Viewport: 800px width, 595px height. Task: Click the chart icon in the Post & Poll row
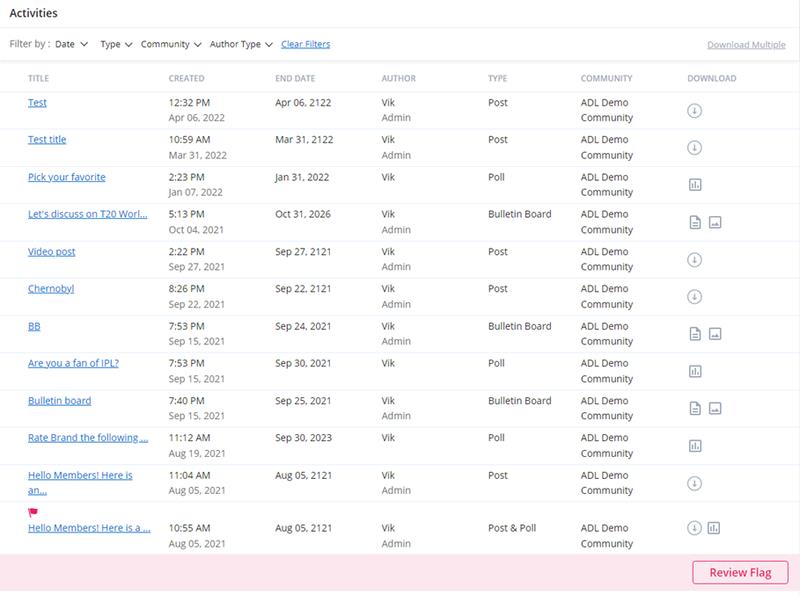[x=714, y=528]
